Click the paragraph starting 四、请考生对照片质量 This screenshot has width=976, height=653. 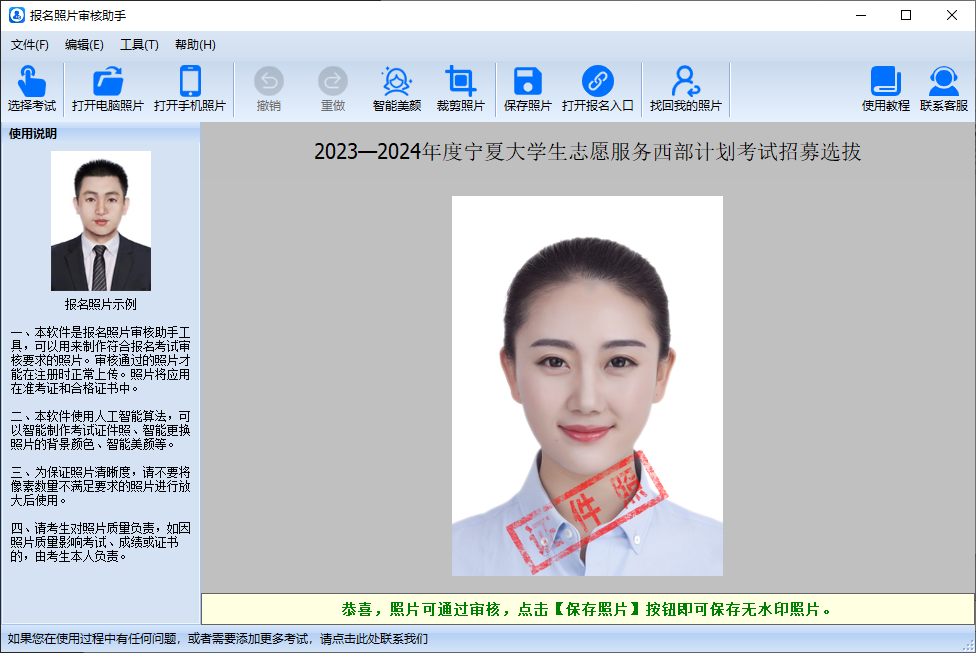point(100,542)
